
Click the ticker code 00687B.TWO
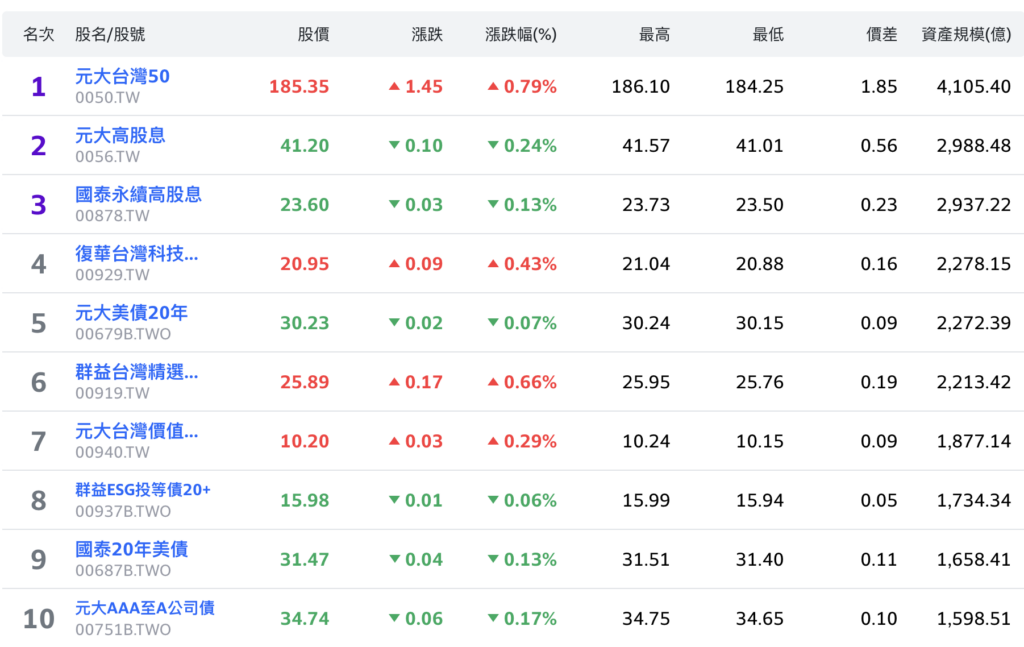coord(123,571)
